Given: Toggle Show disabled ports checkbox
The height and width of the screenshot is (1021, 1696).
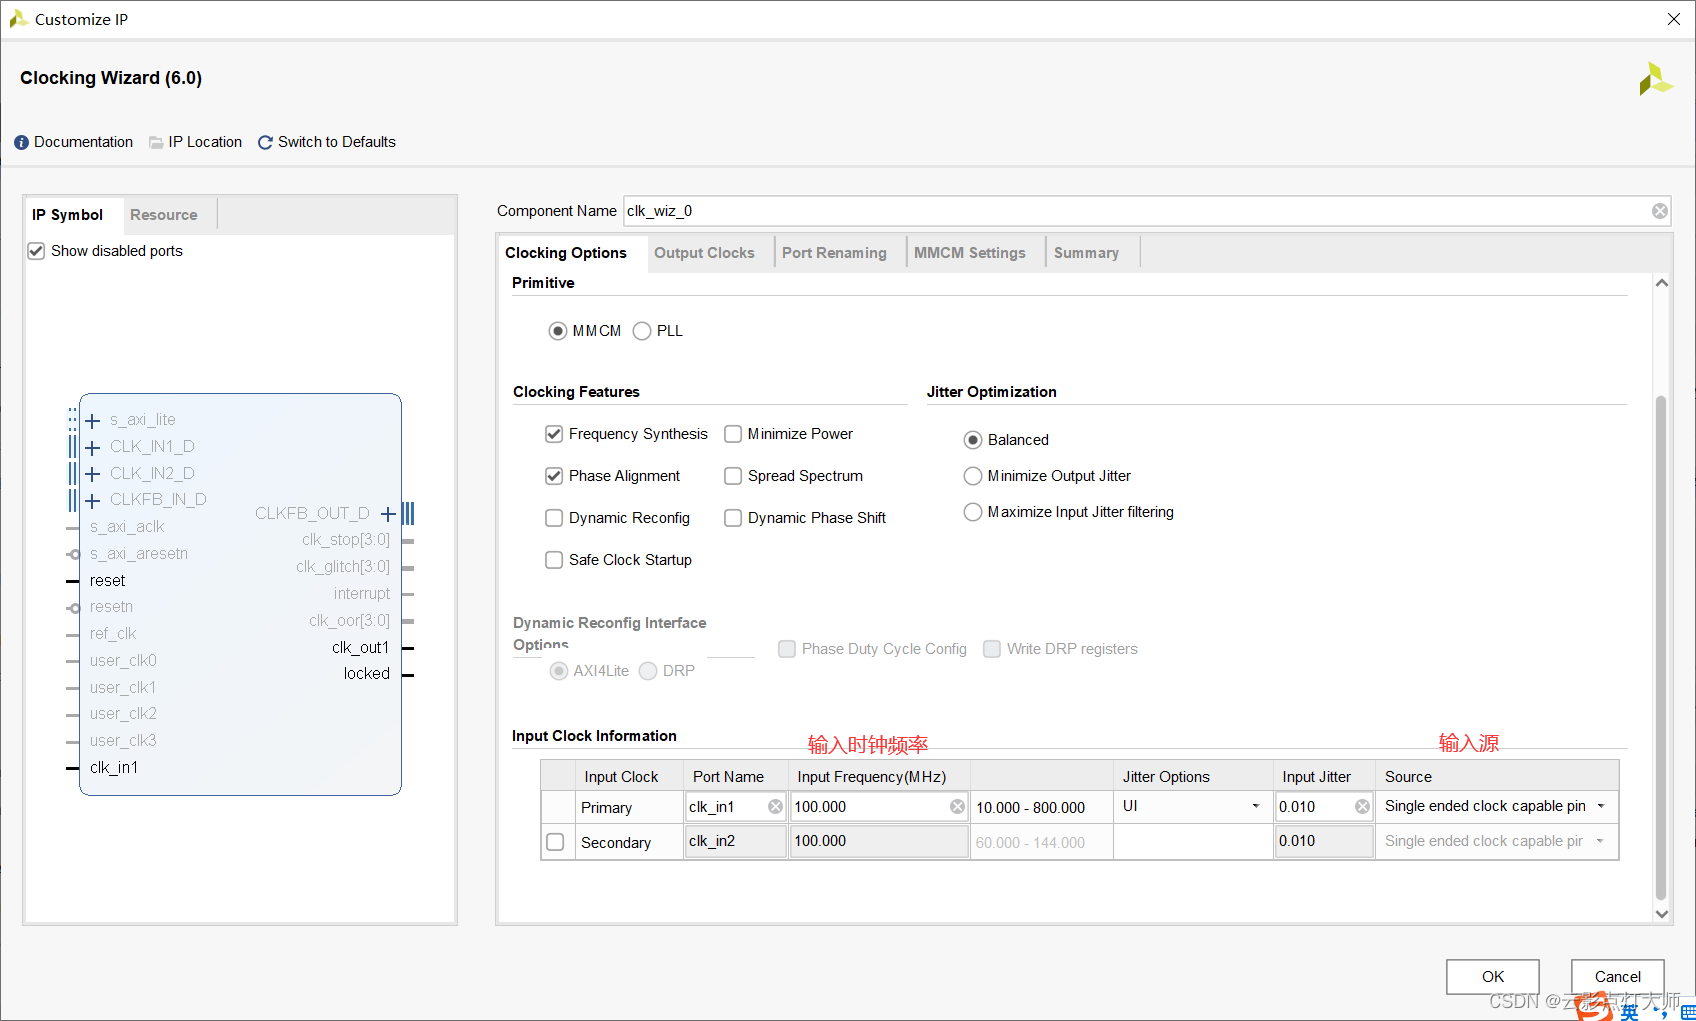Looking at the screenshot, I should [x=36, y=251].
